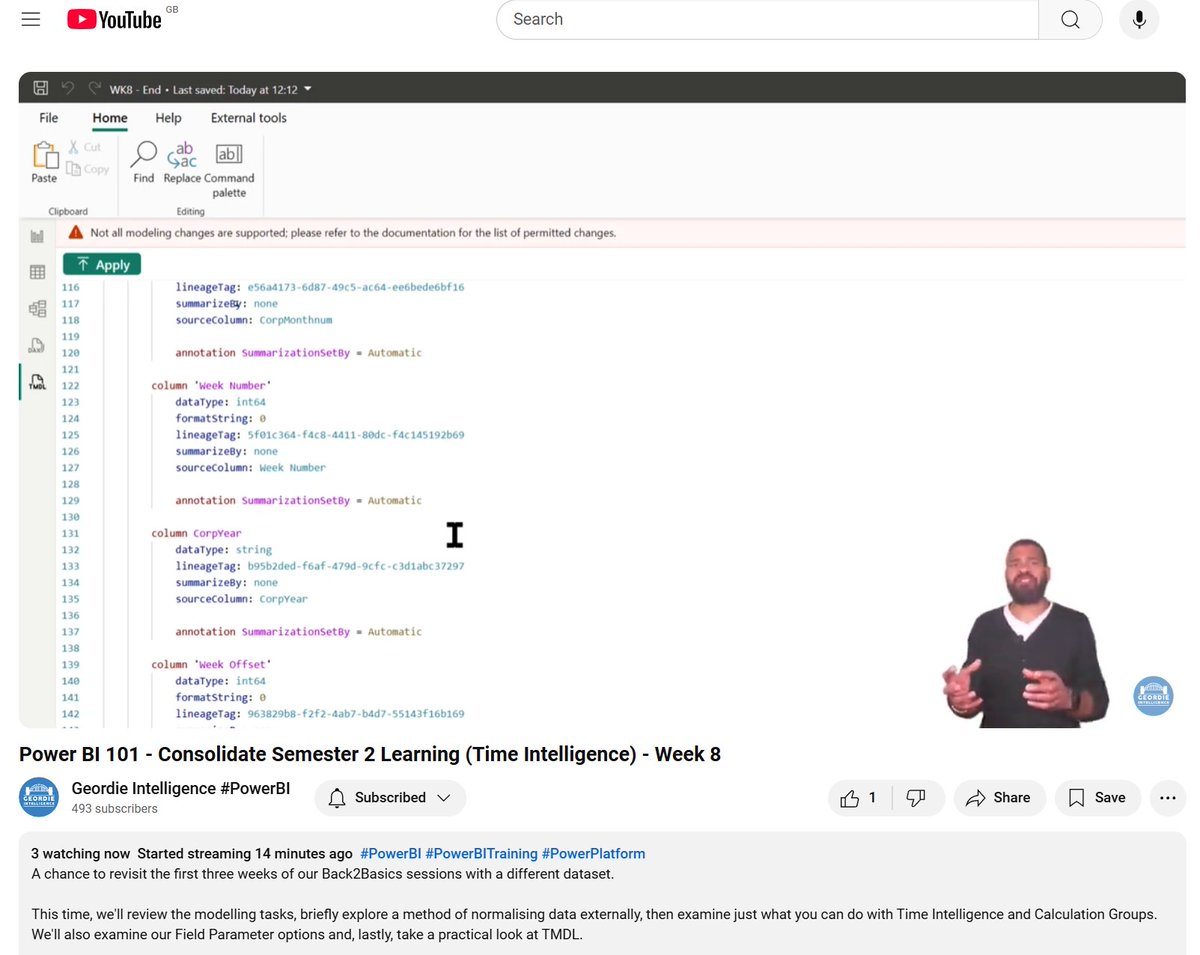Open the Replace tool
Screen dimensions: 1200x955
[x=183, y=163]
